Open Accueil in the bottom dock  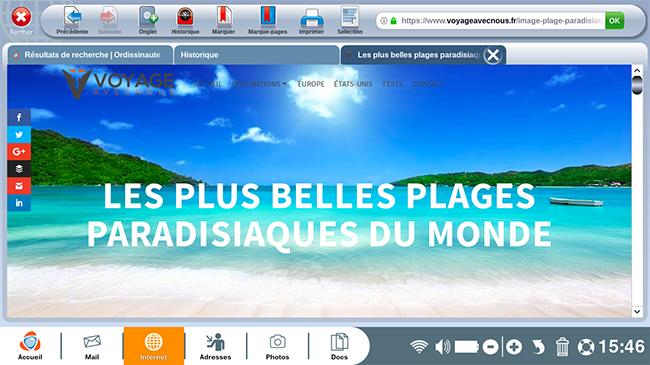coord(30,346)
